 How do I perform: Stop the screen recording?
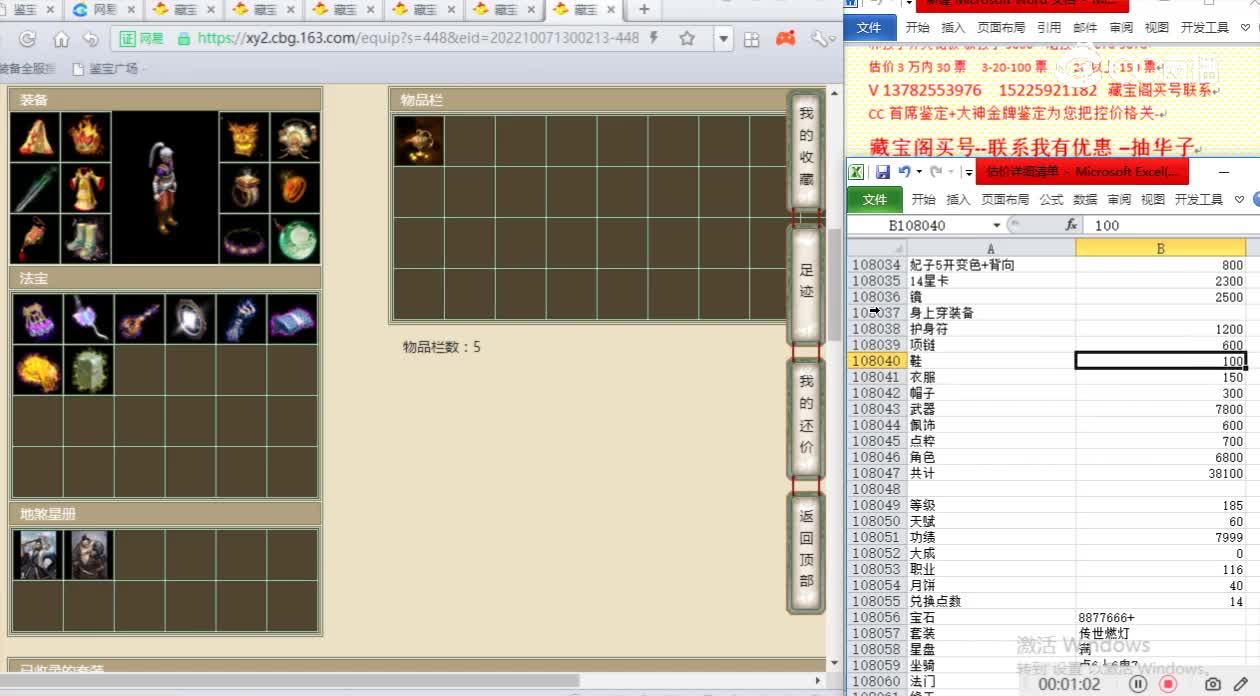coord(1167,684)
